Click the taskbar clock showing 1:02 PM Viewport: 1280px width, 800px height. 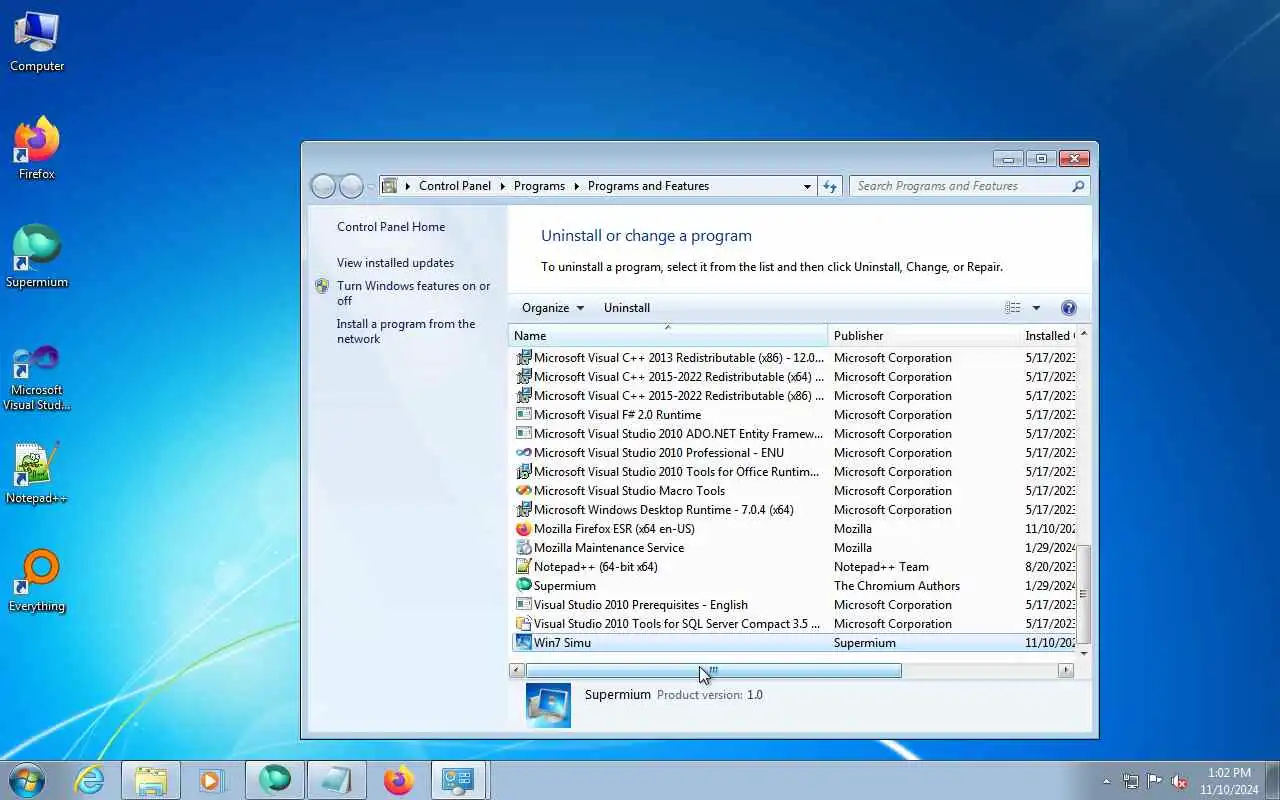[1229, 781]
